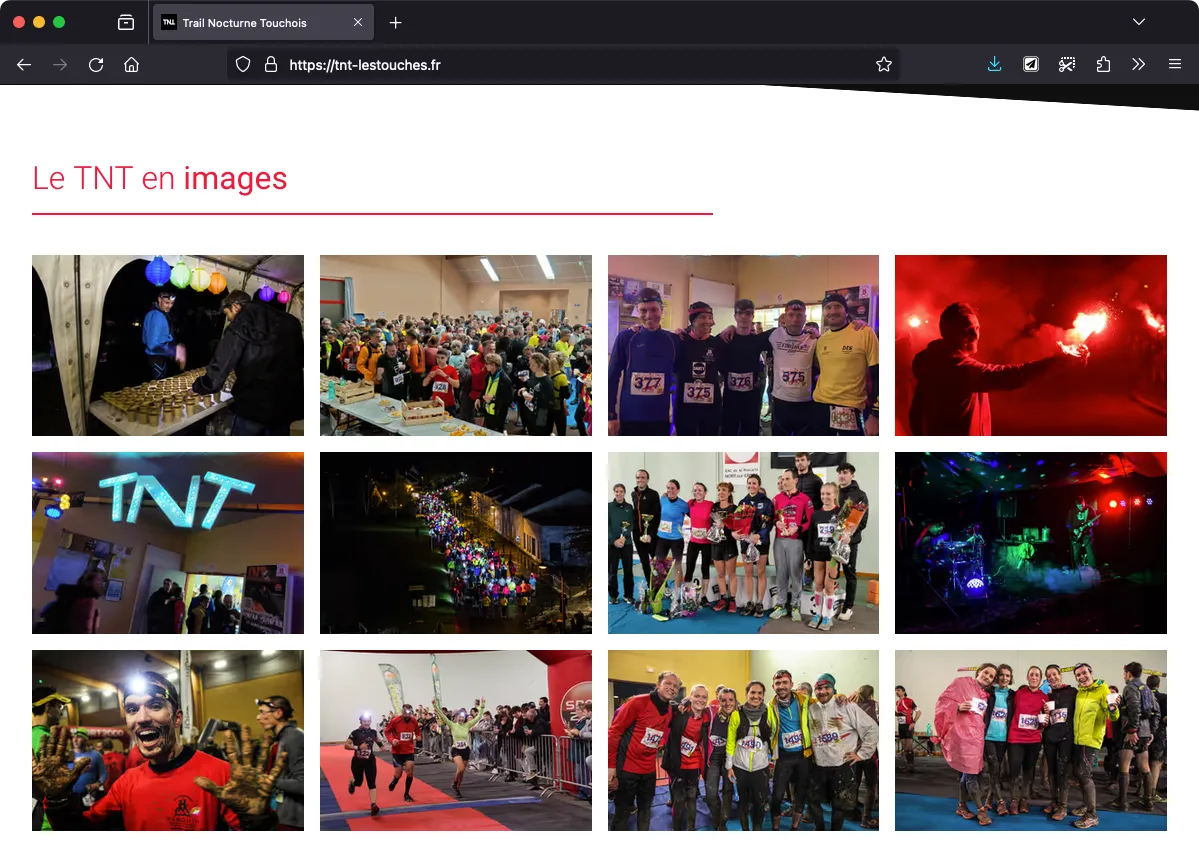Open the Downloads panel in the toolbar
The image size is (1199, 864).
994,64
